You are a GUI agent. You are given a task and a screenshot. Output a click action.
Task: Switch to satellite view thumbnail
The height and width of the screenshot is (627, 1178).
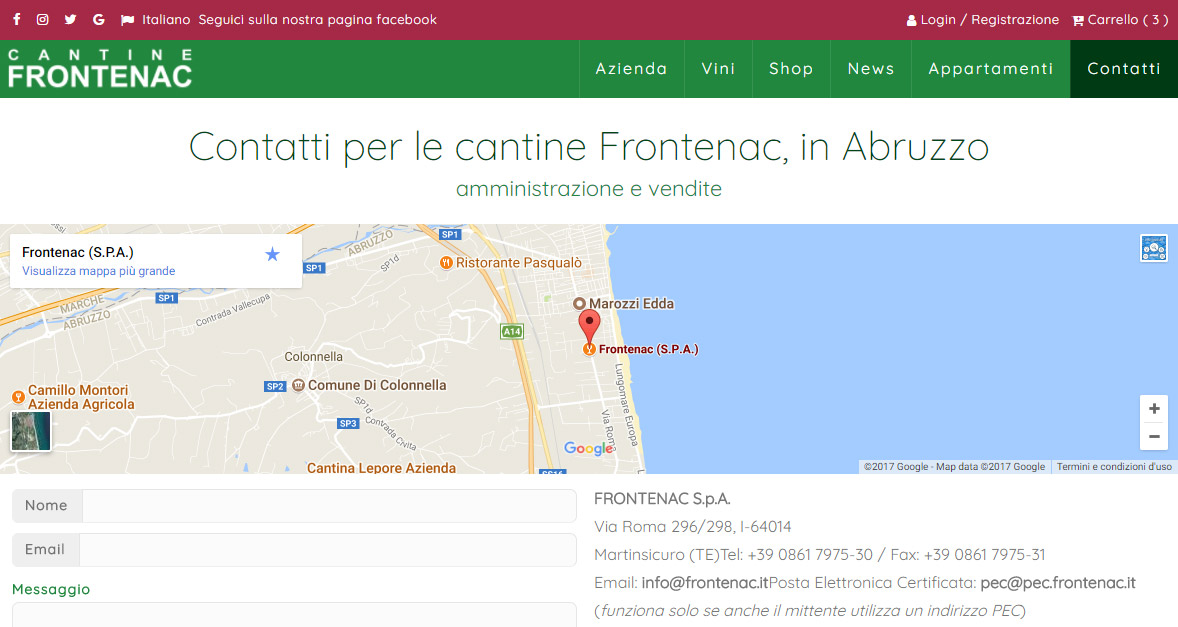31,431
